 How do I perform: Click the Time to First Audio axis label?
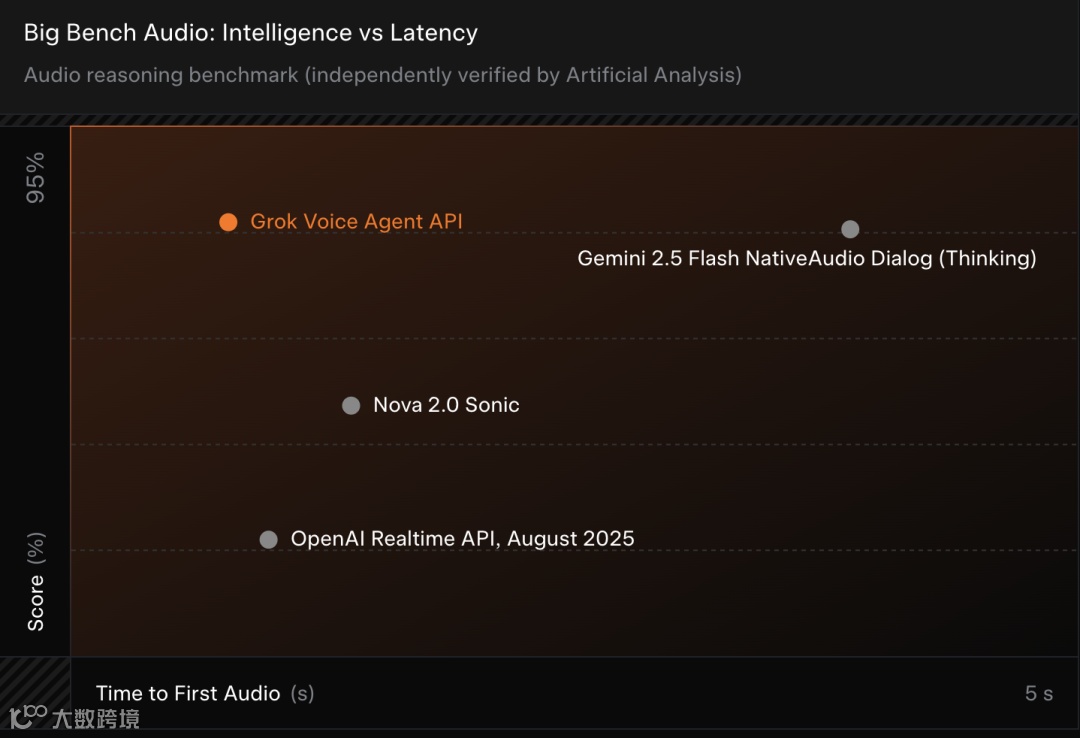point(188,693)
